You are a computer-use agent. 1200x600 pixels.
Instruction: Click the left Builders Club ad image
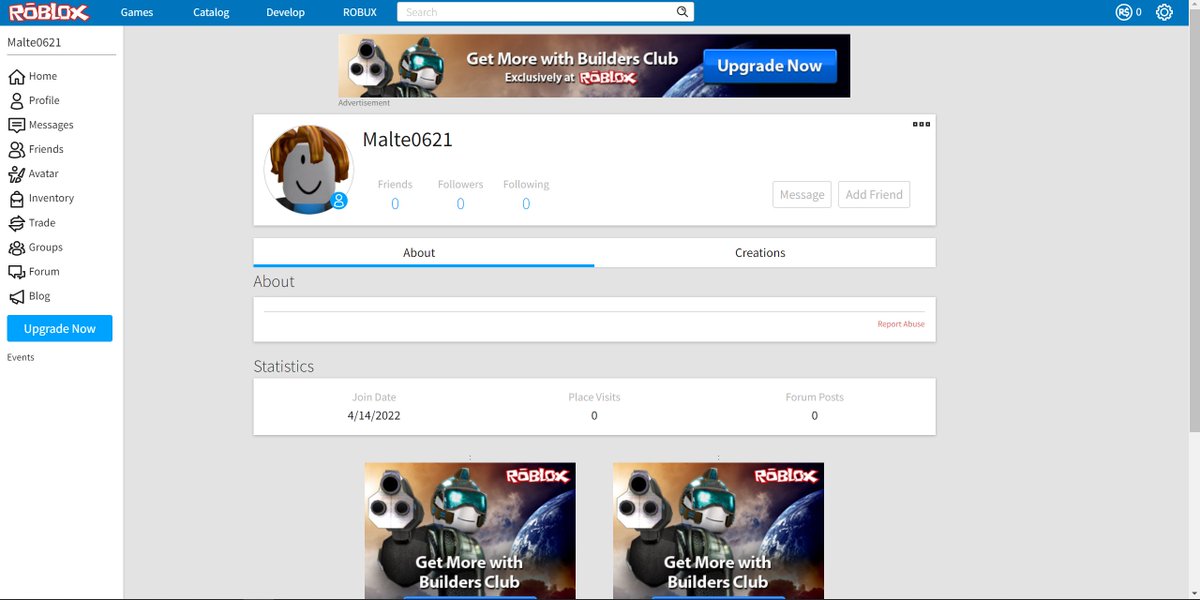click(470, 531)
